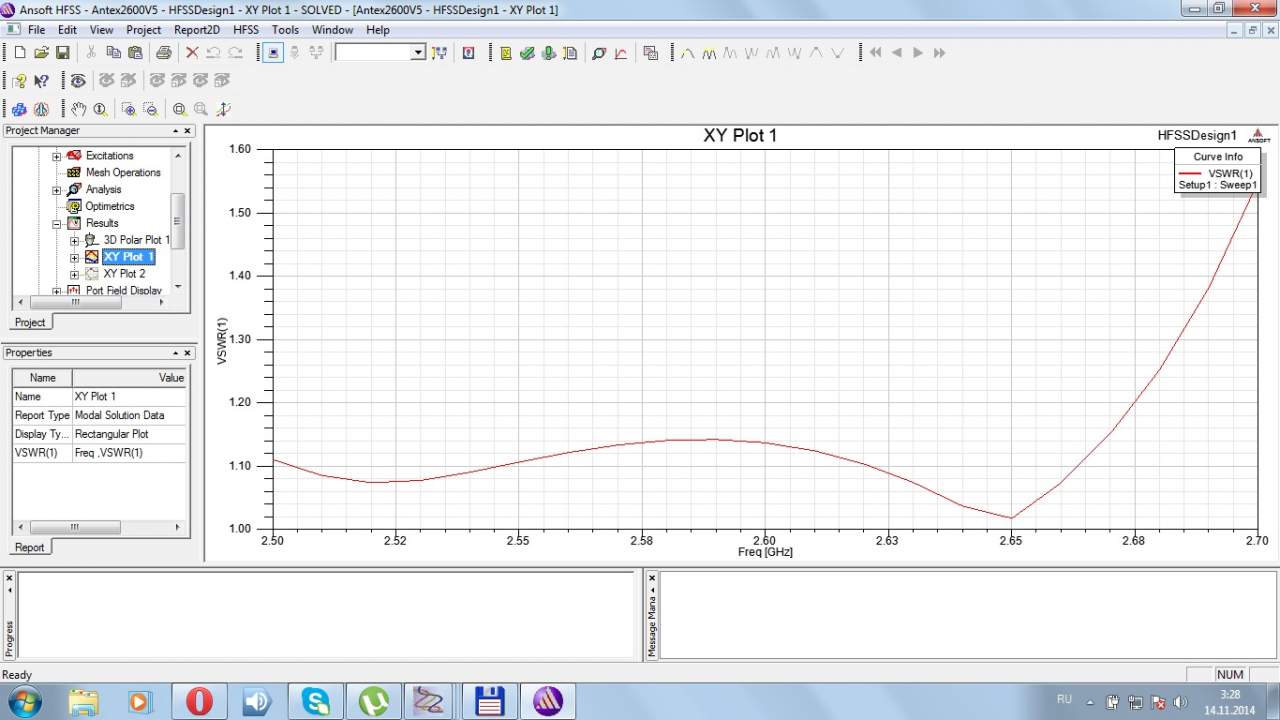
Task: Select the Pan hand tool
Action: point(78,110)
